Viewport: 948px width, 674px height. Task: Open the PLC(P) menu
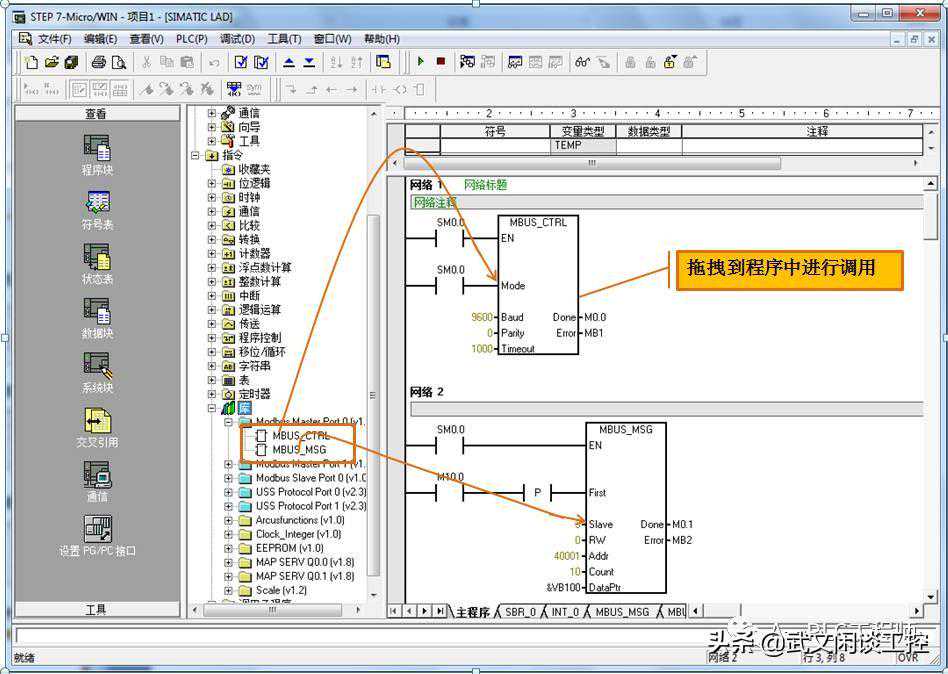click(x=191, y=39)
